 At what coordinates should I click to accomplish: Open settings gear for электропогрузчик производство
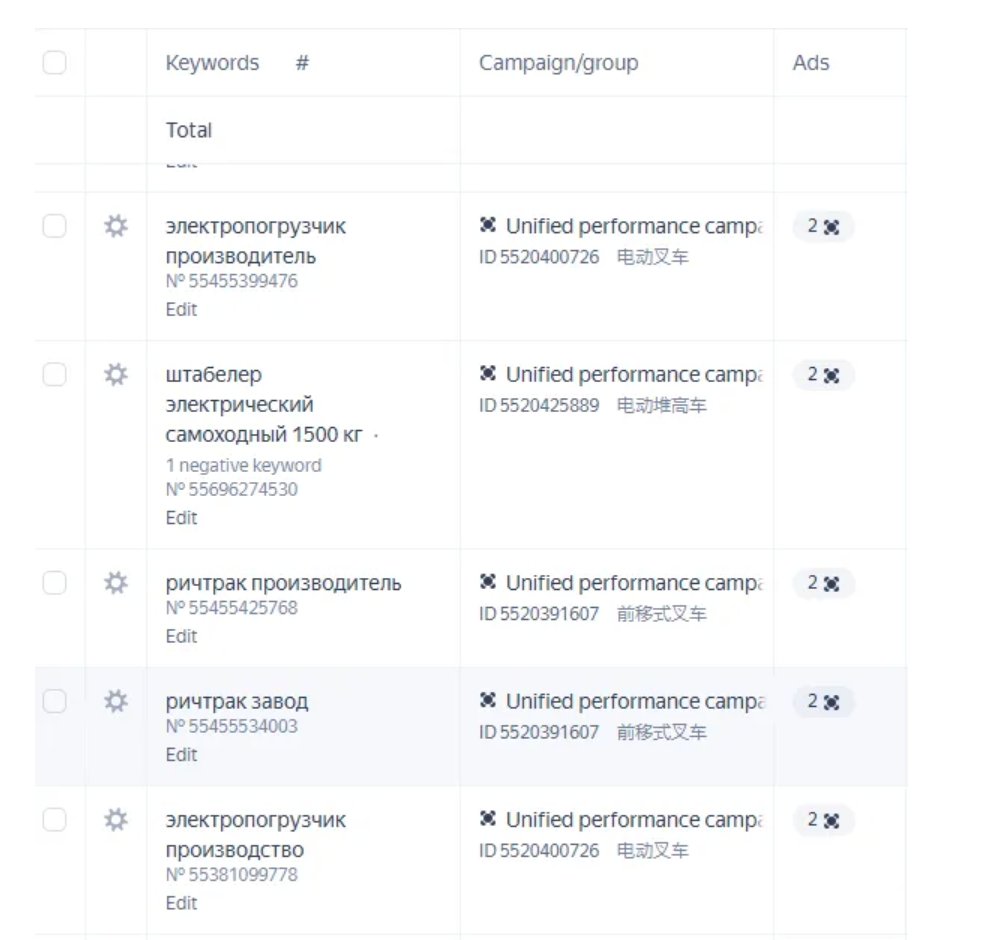[x=116, y=820]
